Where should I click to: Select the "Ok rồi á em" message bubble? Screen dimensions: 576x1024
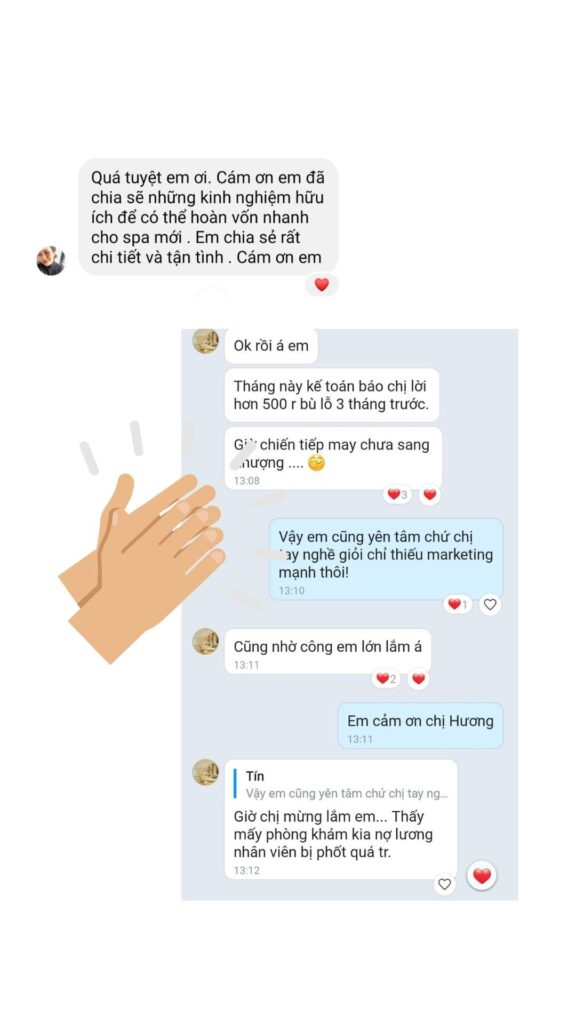tap(271, 345)
